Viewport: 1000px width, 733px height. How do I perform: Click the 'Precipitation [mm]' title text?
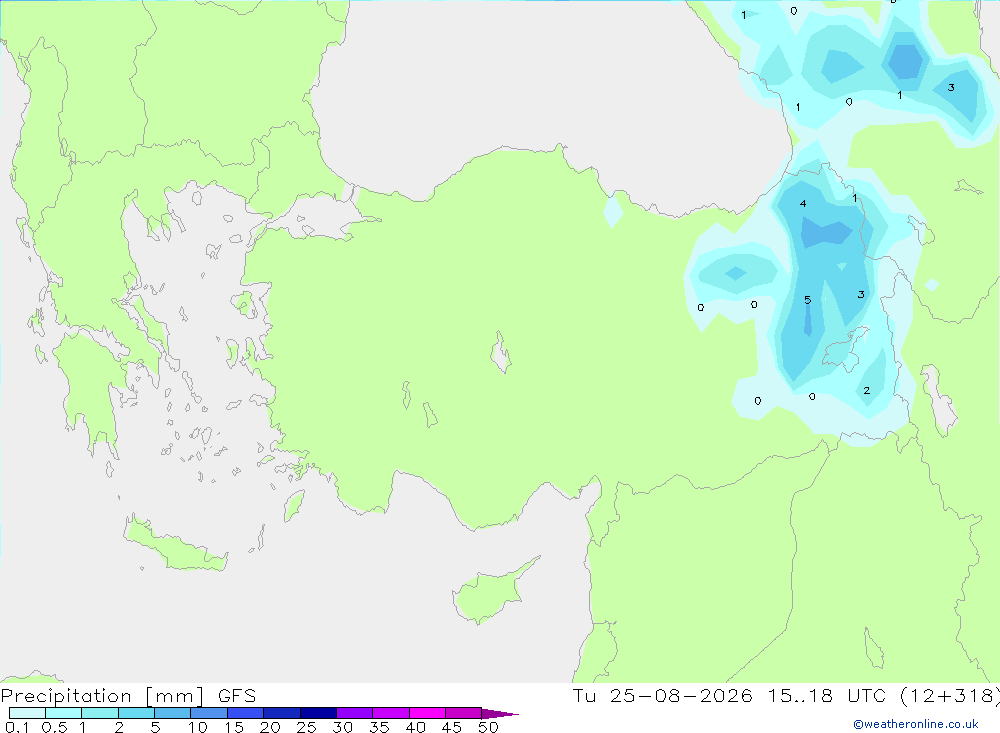(102, 696)
